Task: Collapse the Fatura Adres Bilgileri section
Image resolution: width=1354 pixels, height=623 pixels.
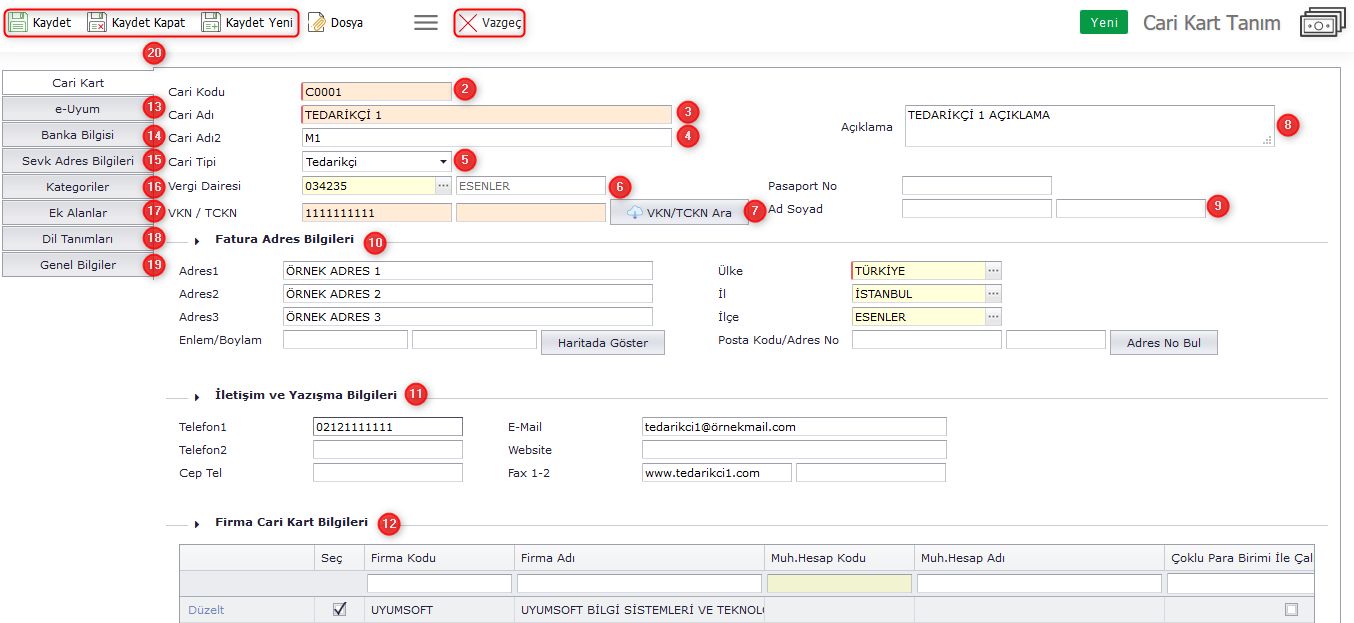Action: pyautogui.click(x=197, y=241)
